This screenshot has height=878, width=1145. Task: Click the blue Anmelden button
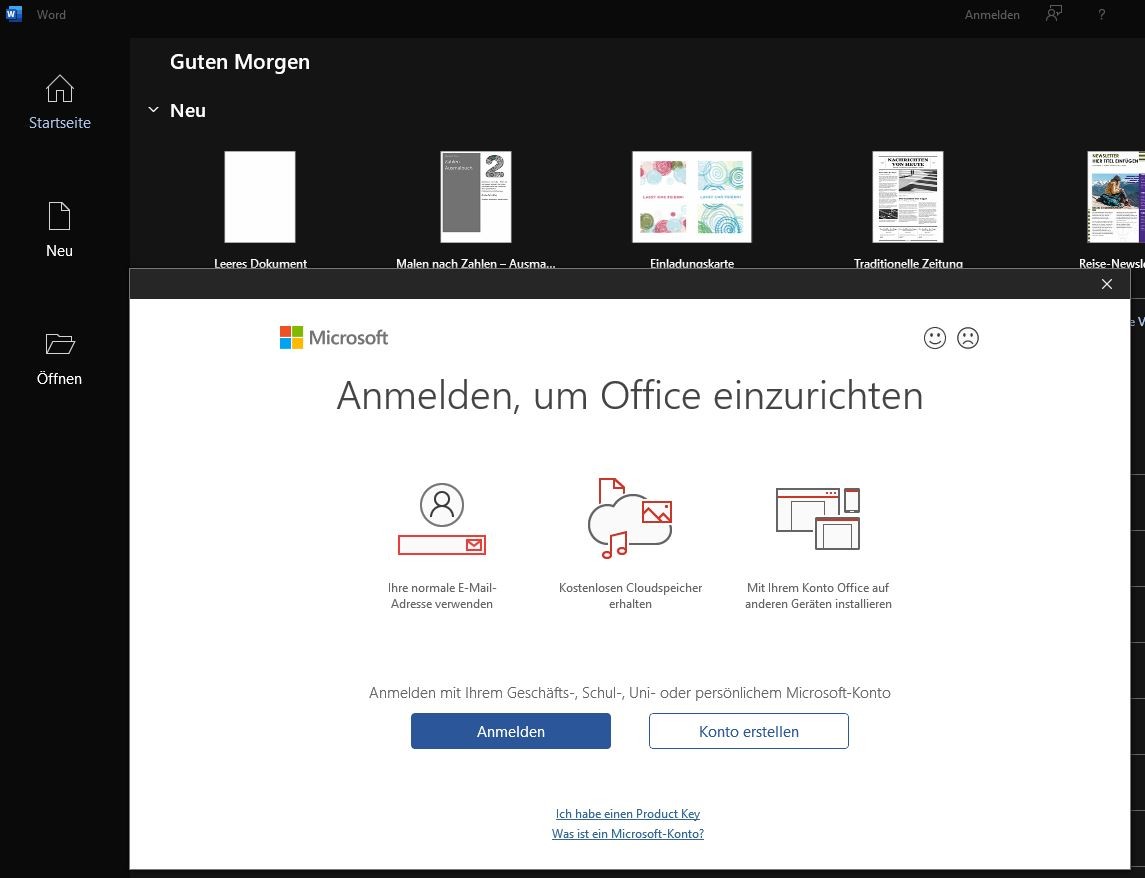[511, 731]
